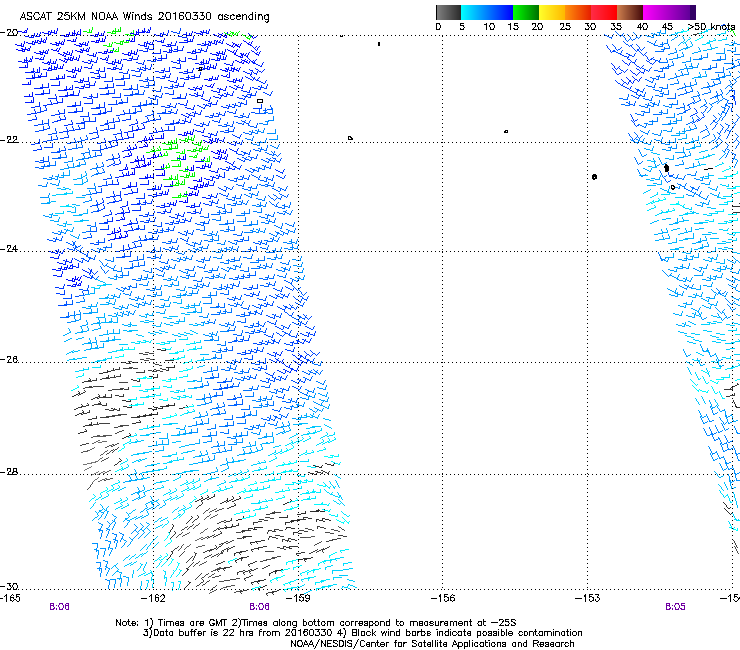Click the -28 latitude axis label

coord(9,472)
